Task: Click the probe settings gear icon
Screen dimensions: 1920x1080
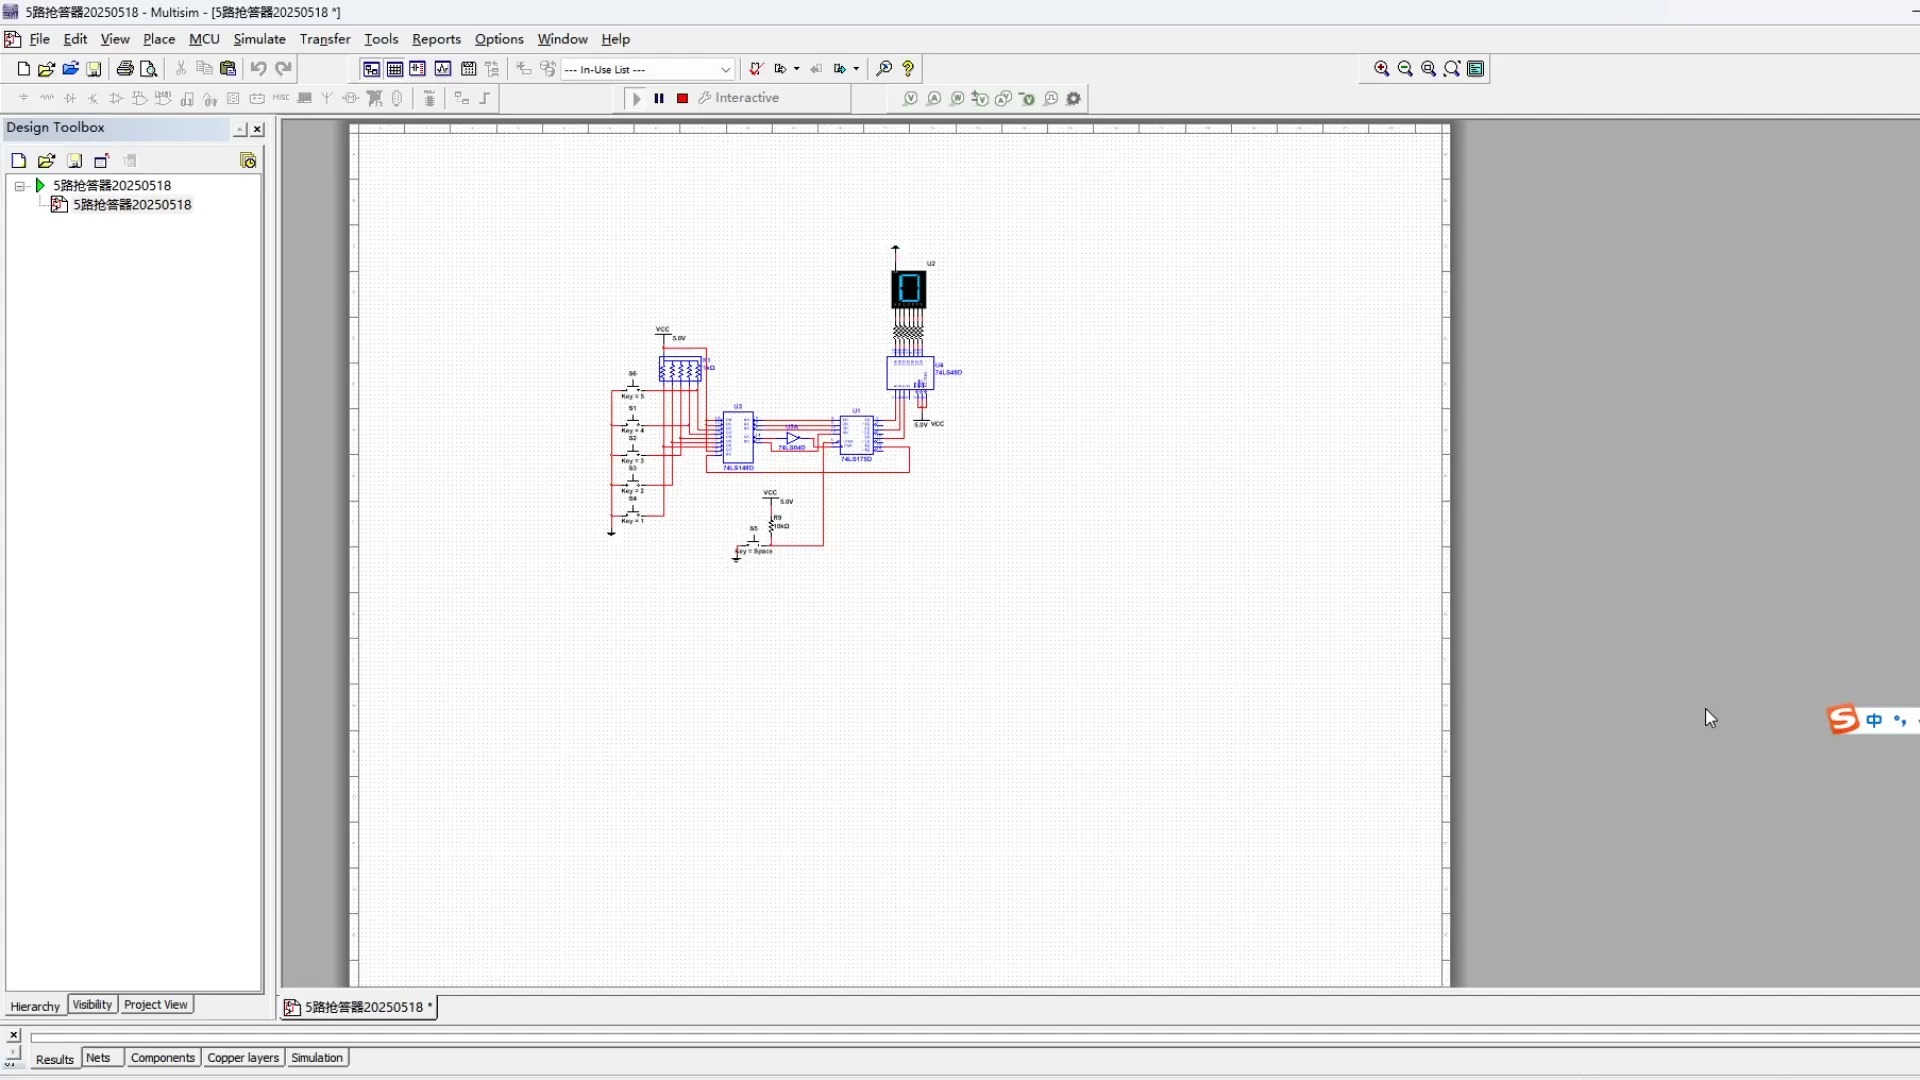Action: coord(1074,98)
